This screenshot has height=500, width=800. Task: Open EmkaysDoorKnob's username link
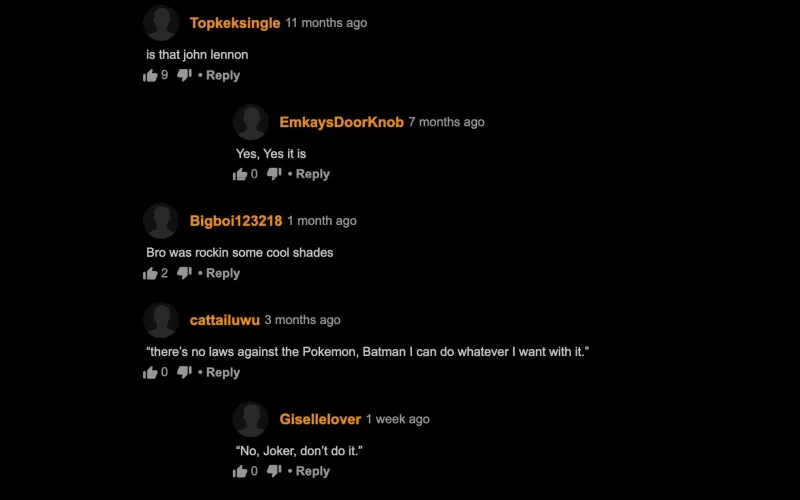[x=341, y=122]
